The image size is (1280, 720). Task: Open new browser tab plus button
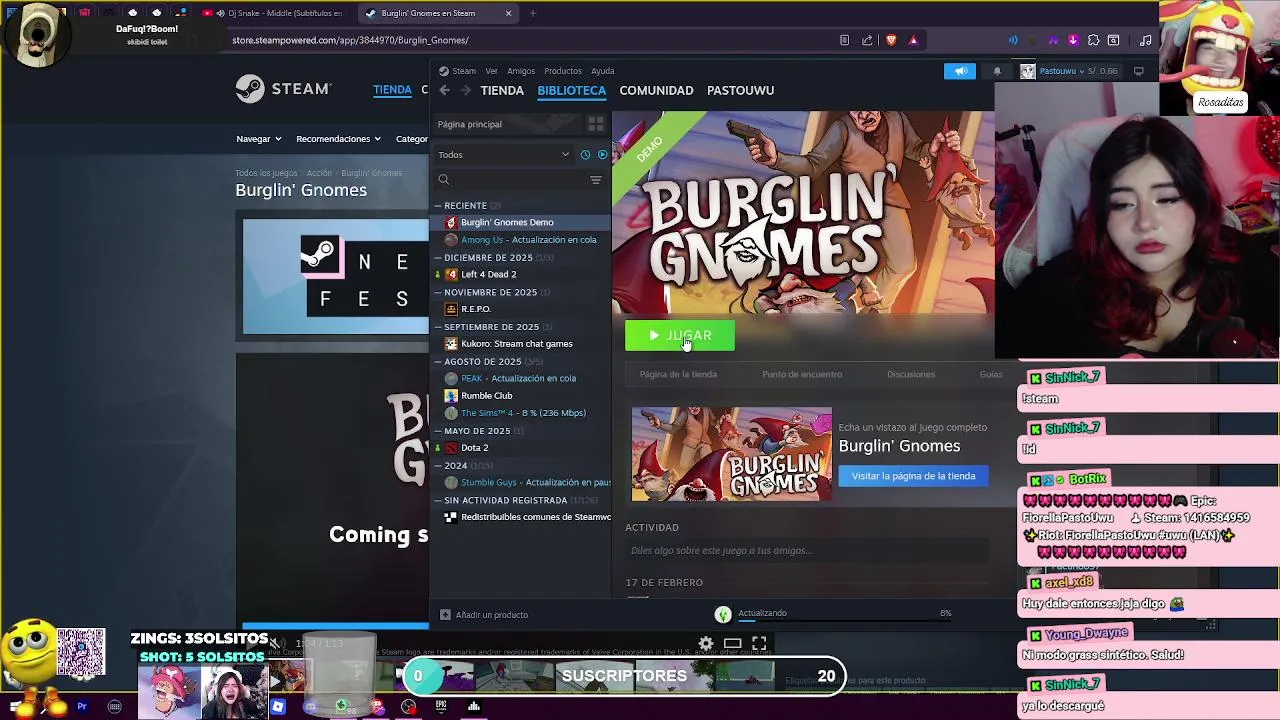(x=533, y=13)
